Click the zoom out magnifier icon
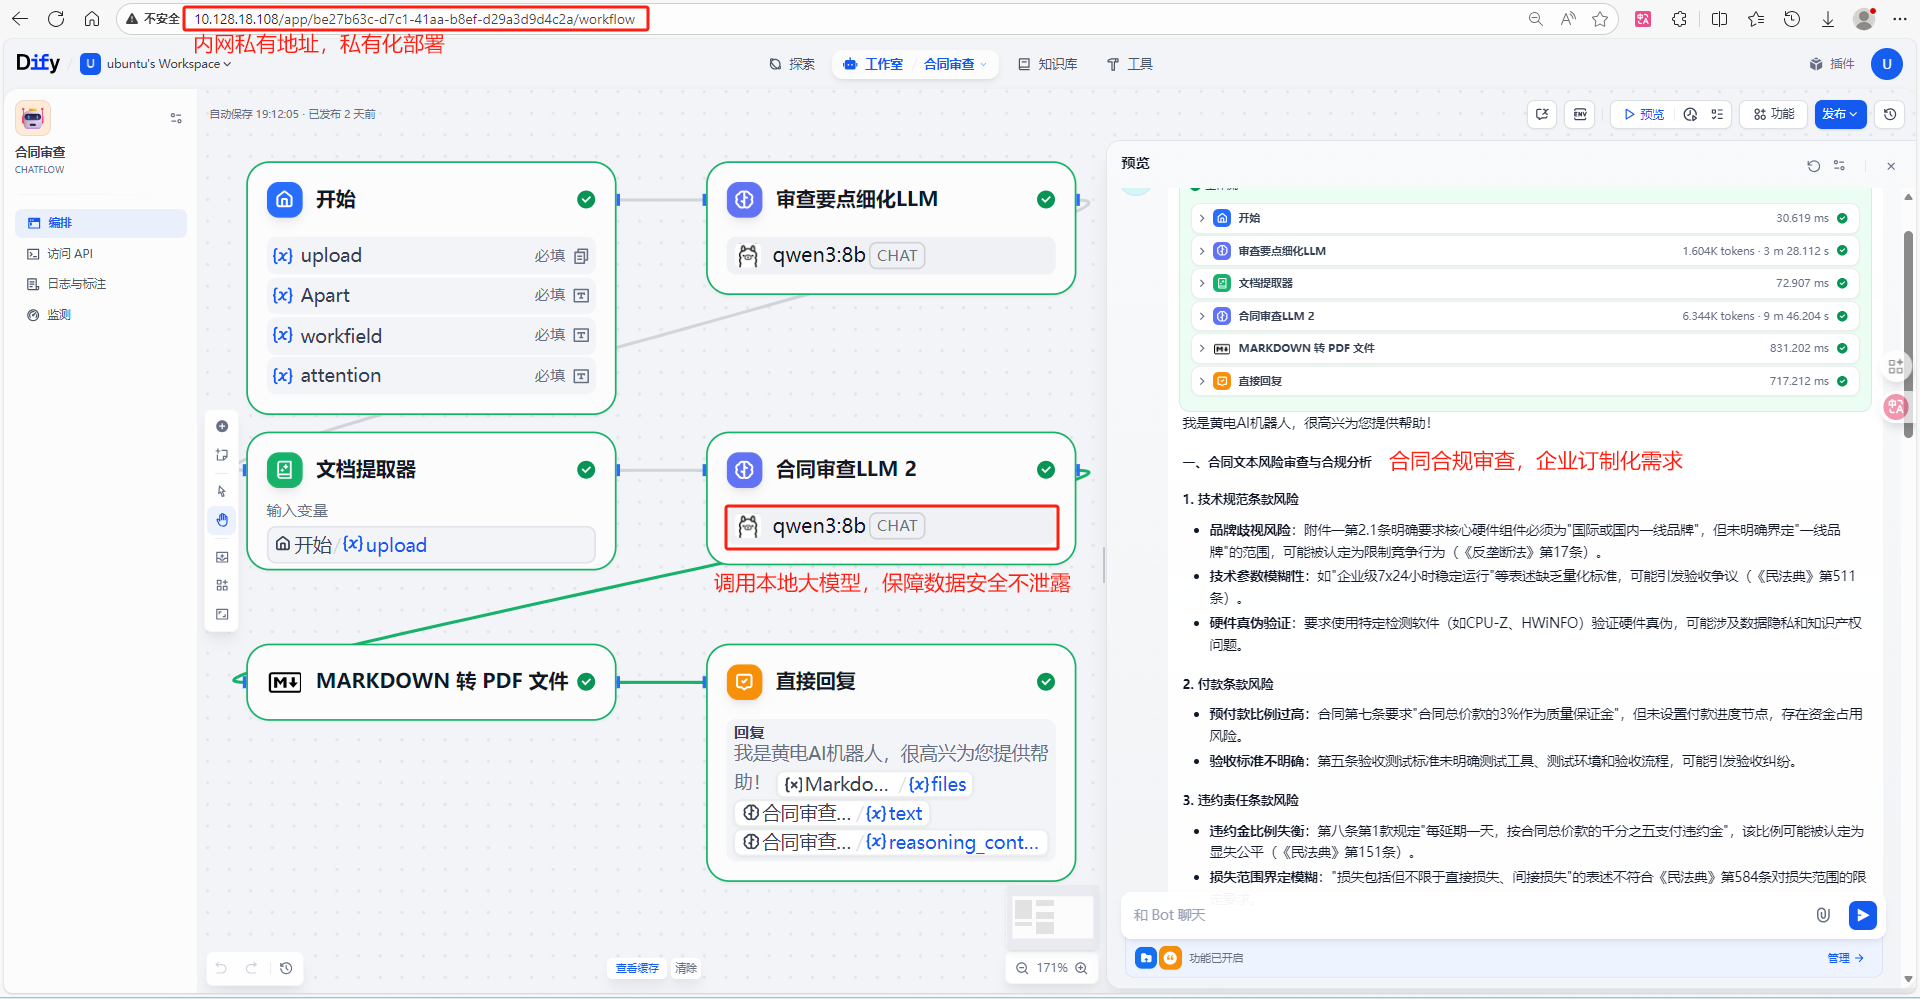 pos(1022,968)
